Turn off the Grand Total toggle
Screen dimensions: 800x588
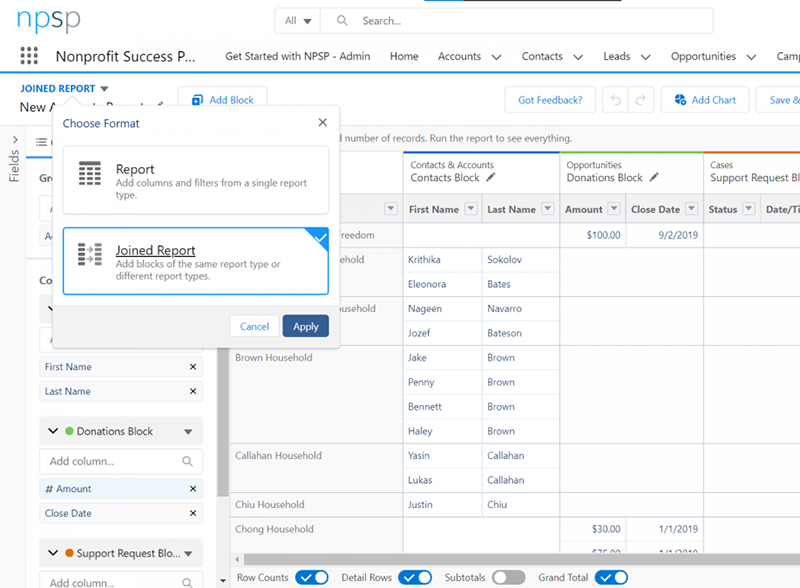(x=613, y=577)
